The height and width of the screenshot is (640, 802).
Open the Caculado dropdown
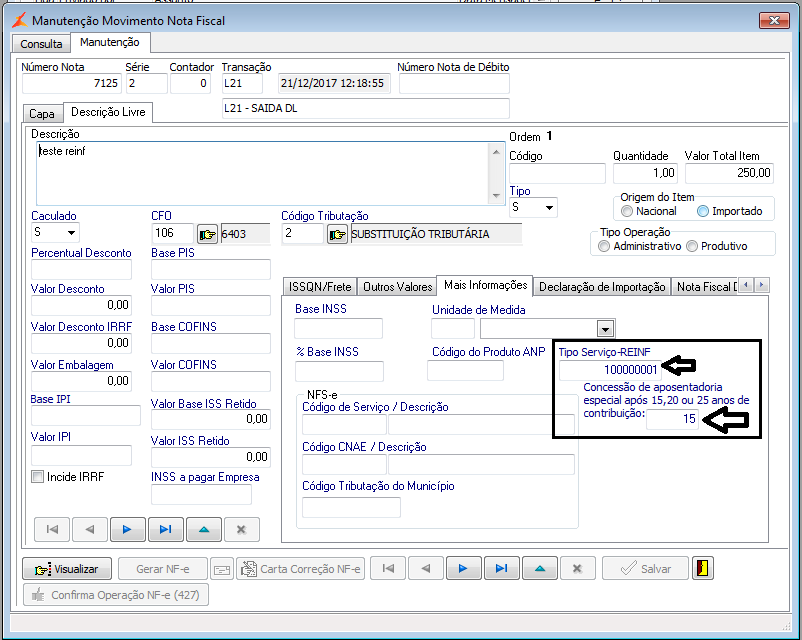click(71, 234)
